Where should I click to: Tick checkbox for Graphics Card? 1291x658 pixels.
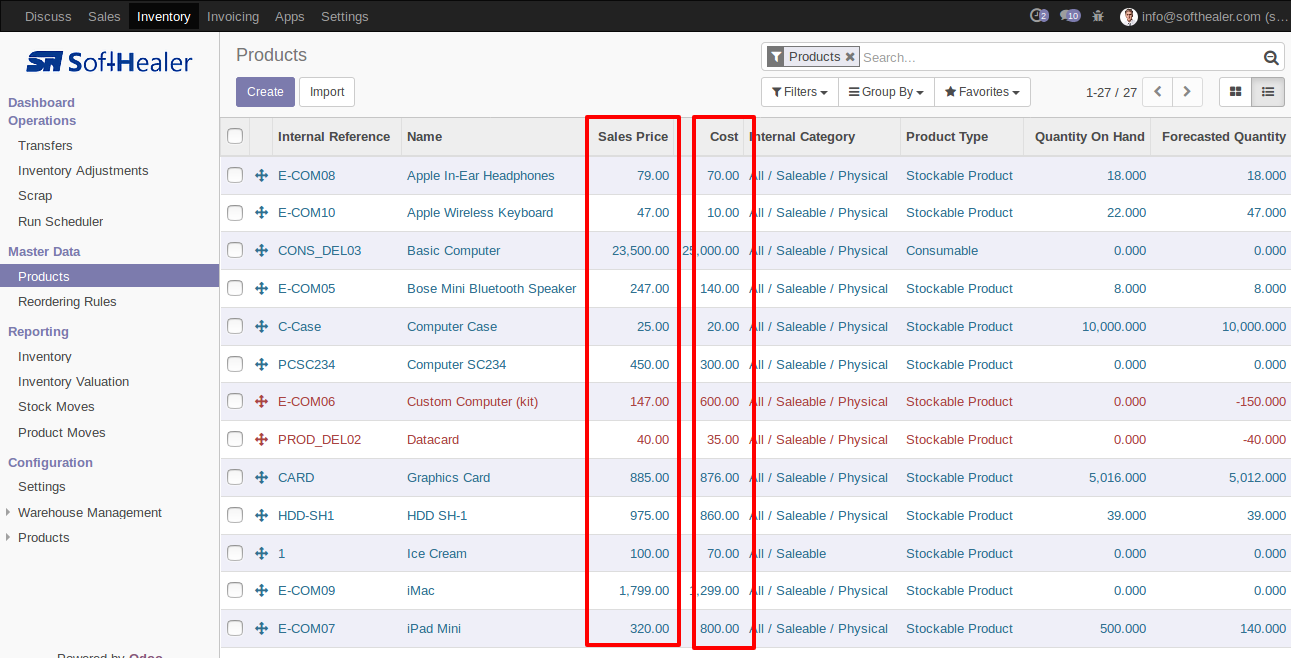tap(235, 477)
